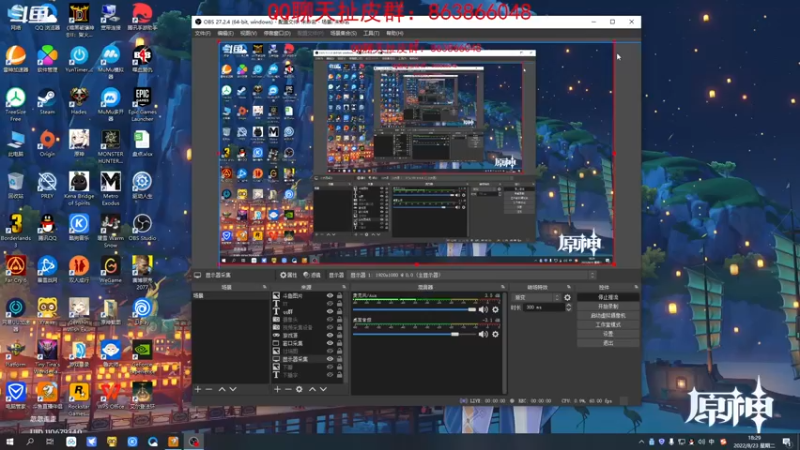Click the Windows Start button
800x450 pixels.
9,441
